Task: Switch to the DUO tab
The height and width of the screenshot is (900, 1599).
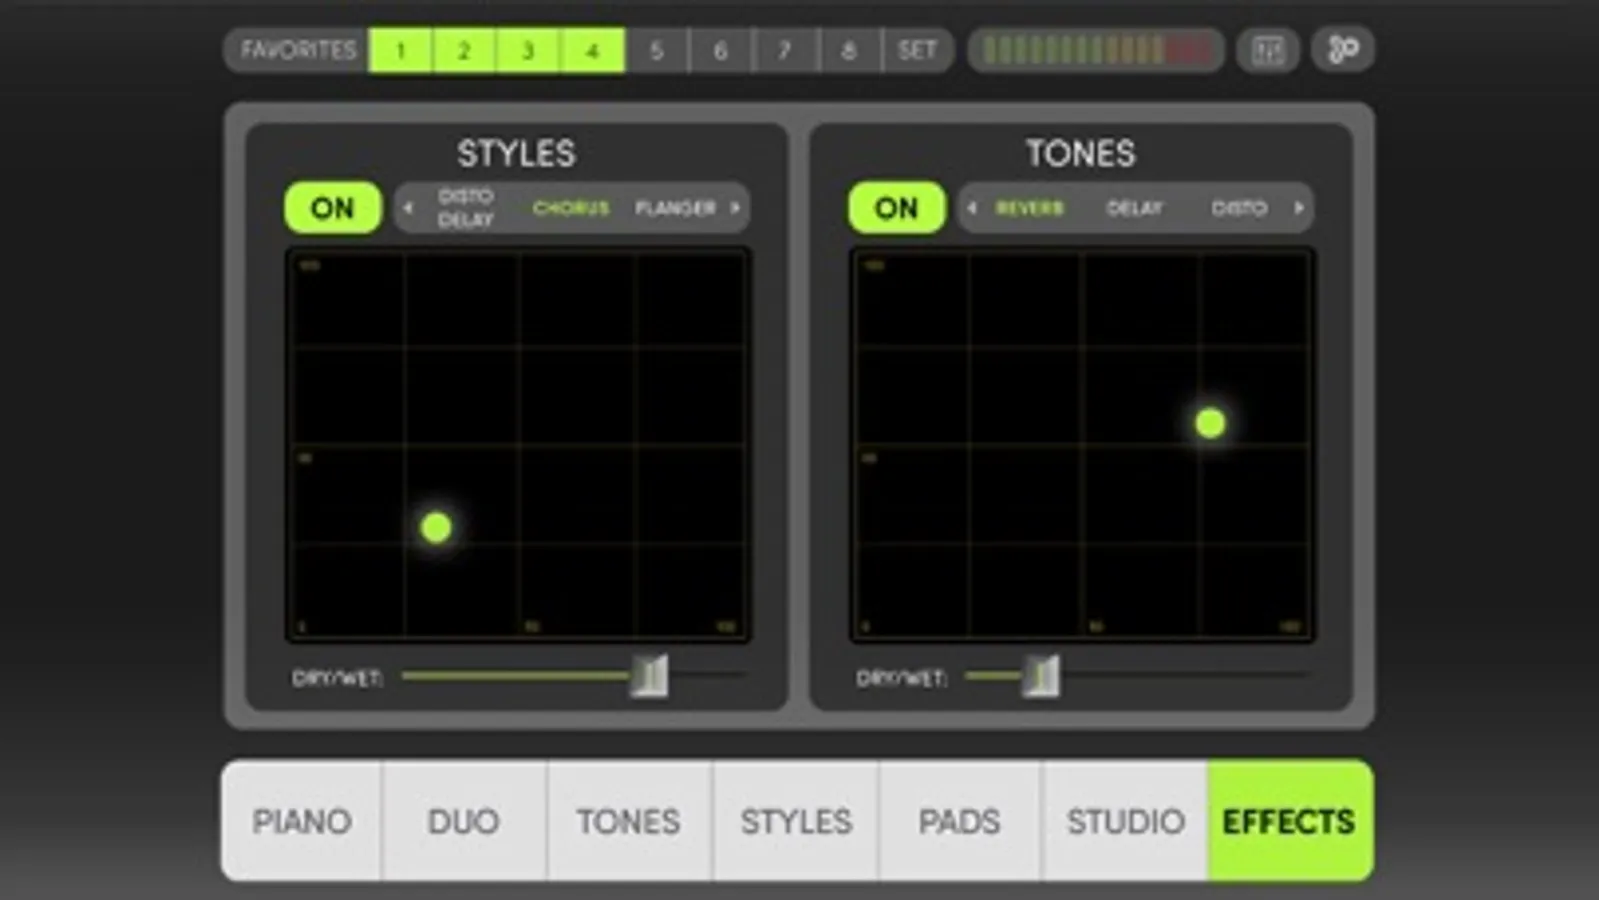Action: tap(464, 821)
